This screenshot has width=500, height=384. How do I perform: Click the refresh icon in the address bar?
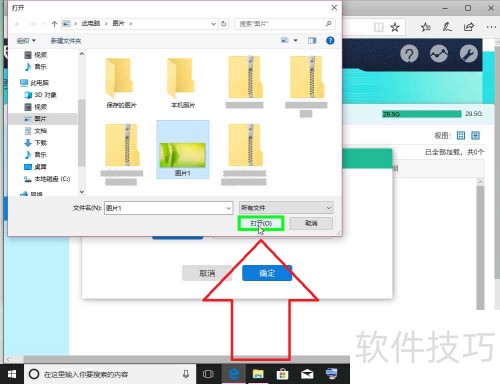(224, 24)
